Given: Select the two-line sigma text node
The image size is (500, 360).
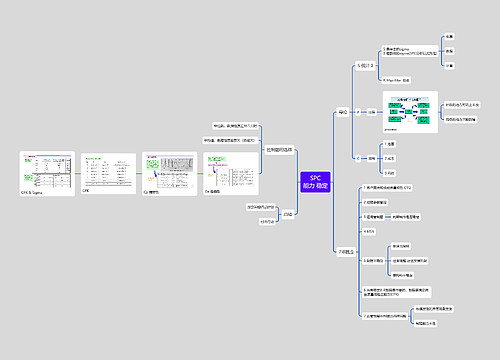Looking at the screenshot, I should pyautogui.click(x=410, y=51).
